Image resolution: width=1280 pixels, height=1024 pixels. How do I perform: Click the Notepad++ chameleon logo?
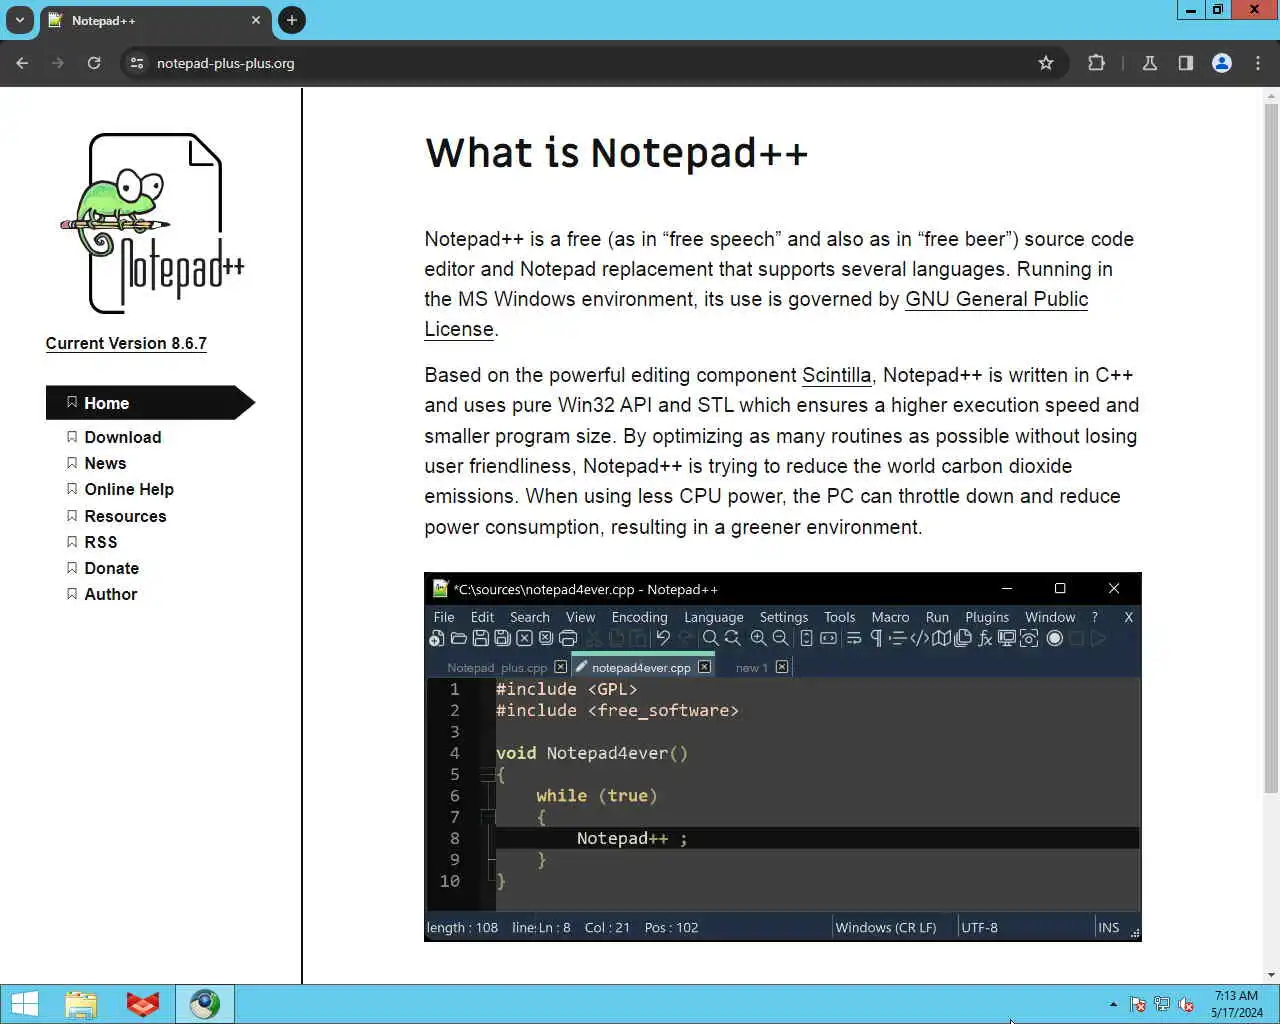pyautogui.click(x=152, y=223)
